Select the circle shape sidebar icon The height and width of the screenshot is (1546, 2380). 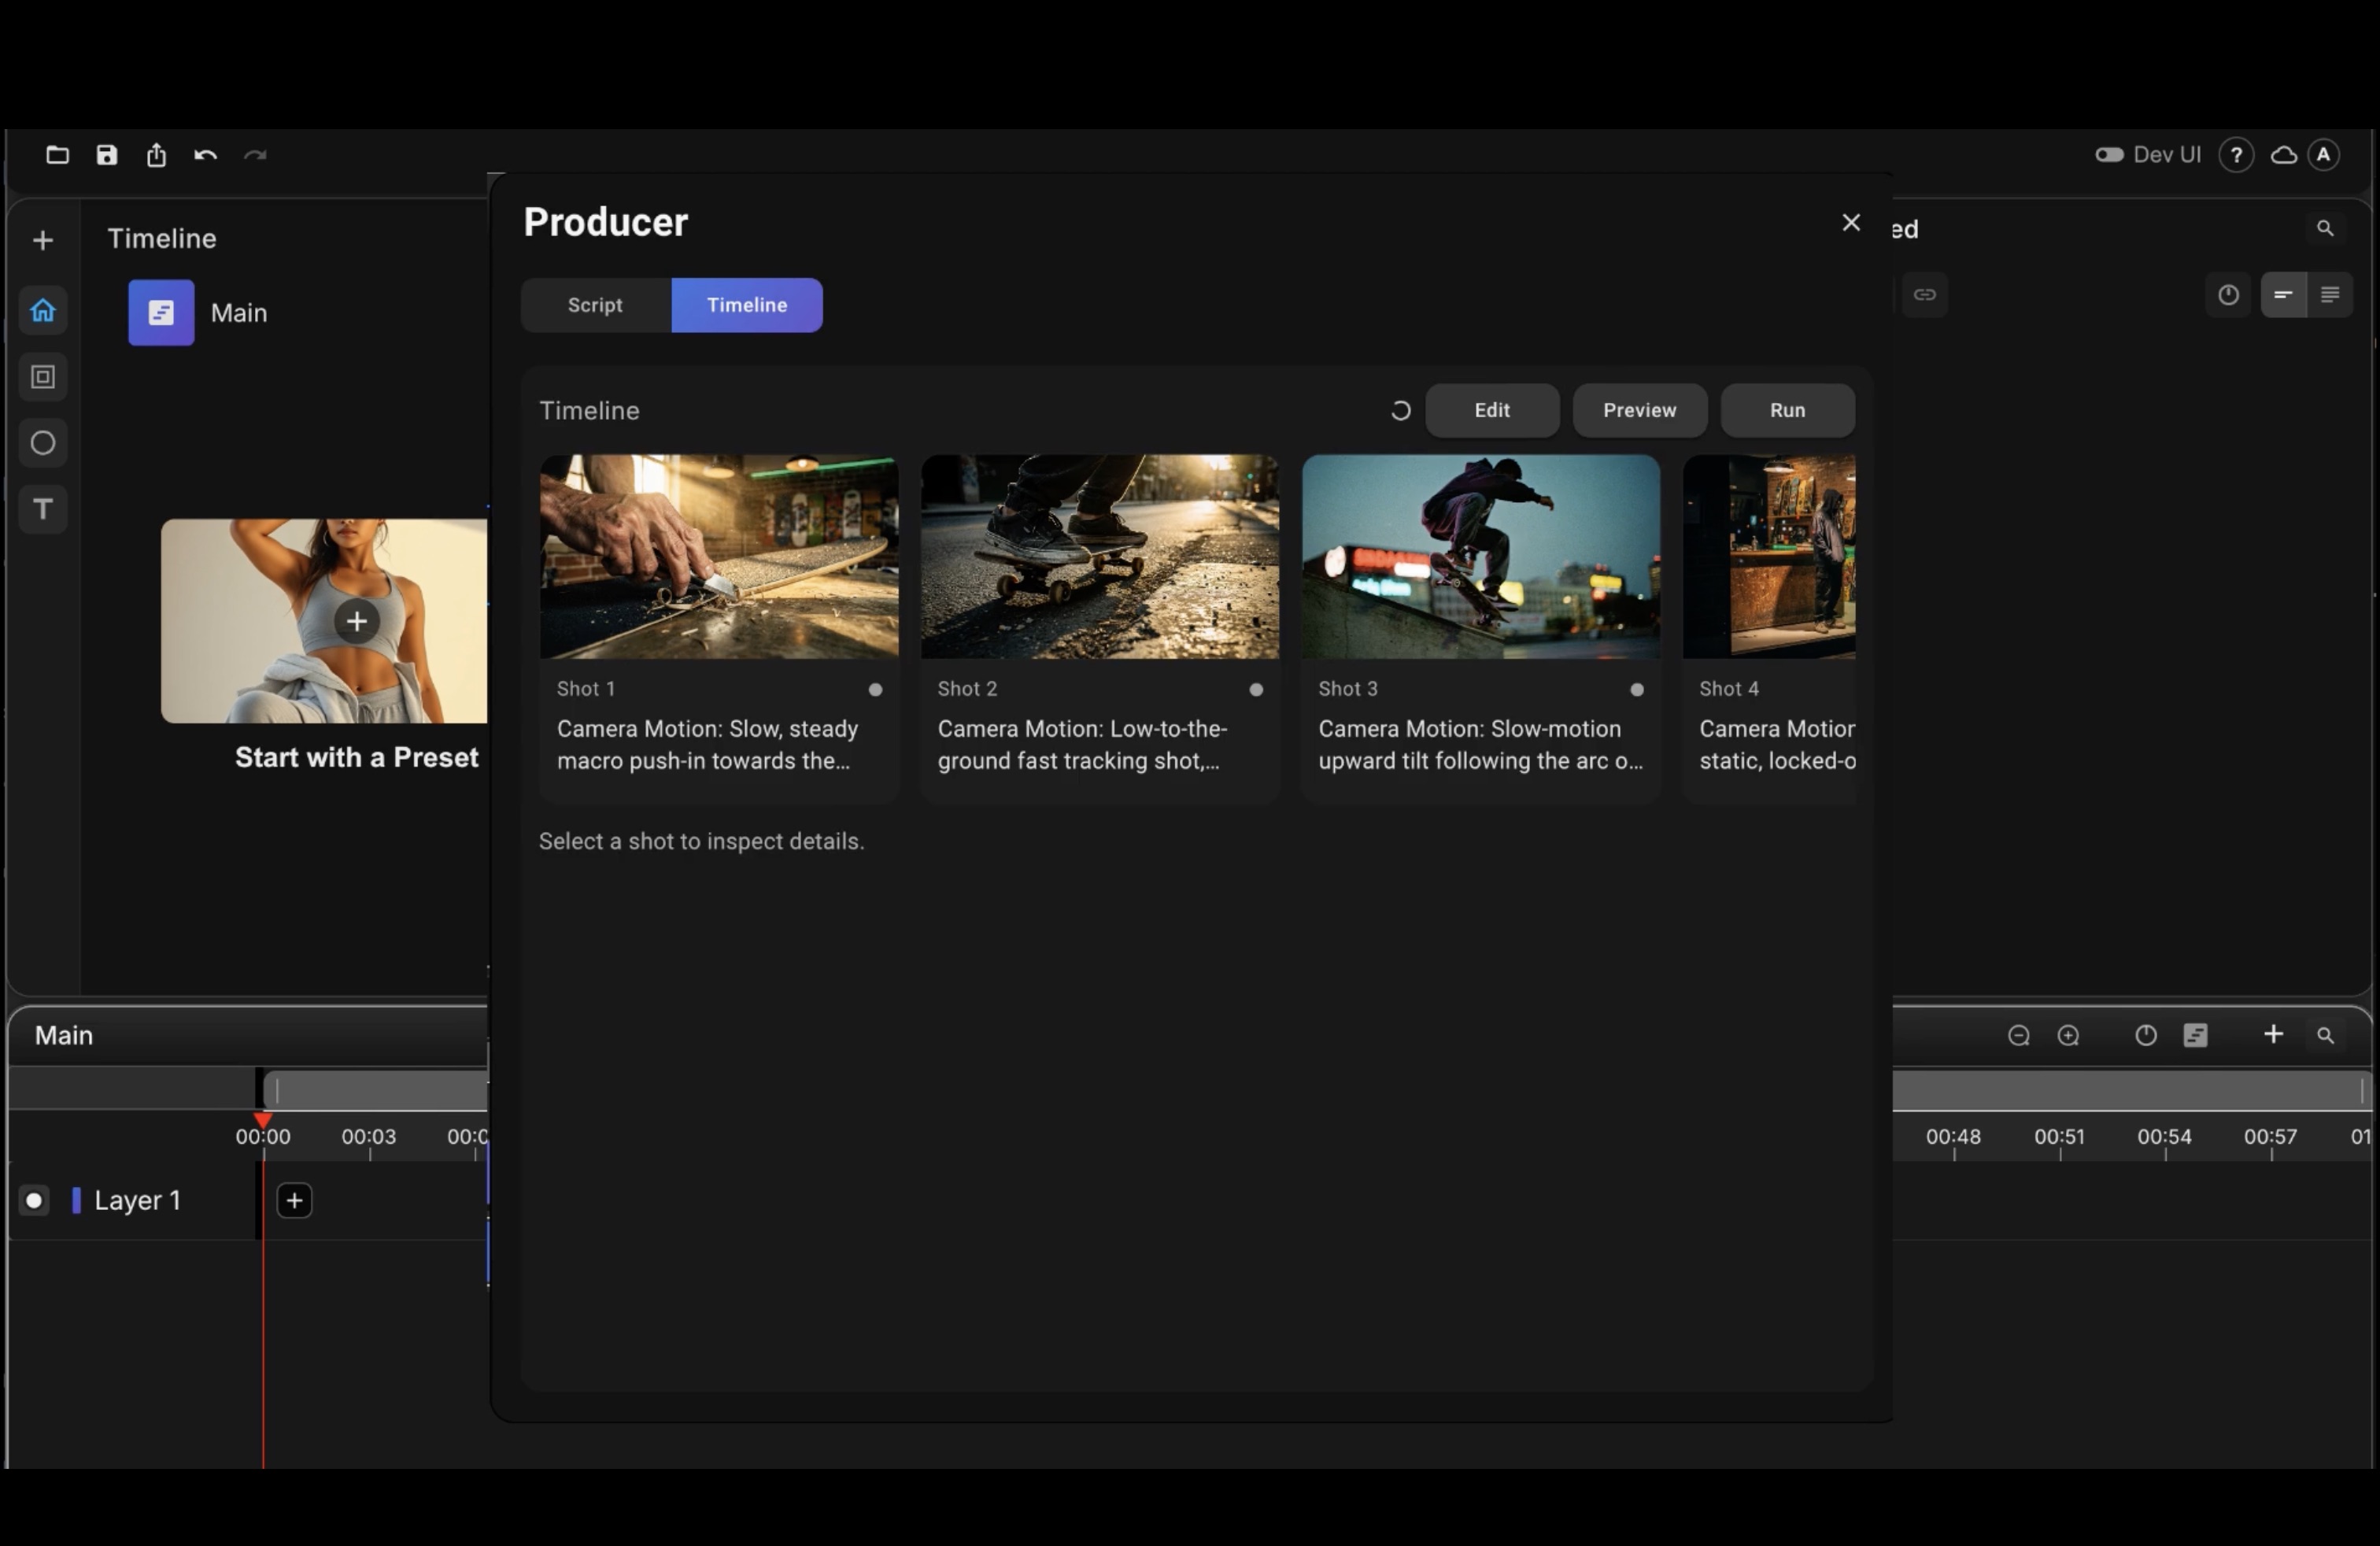coord(43,443)
